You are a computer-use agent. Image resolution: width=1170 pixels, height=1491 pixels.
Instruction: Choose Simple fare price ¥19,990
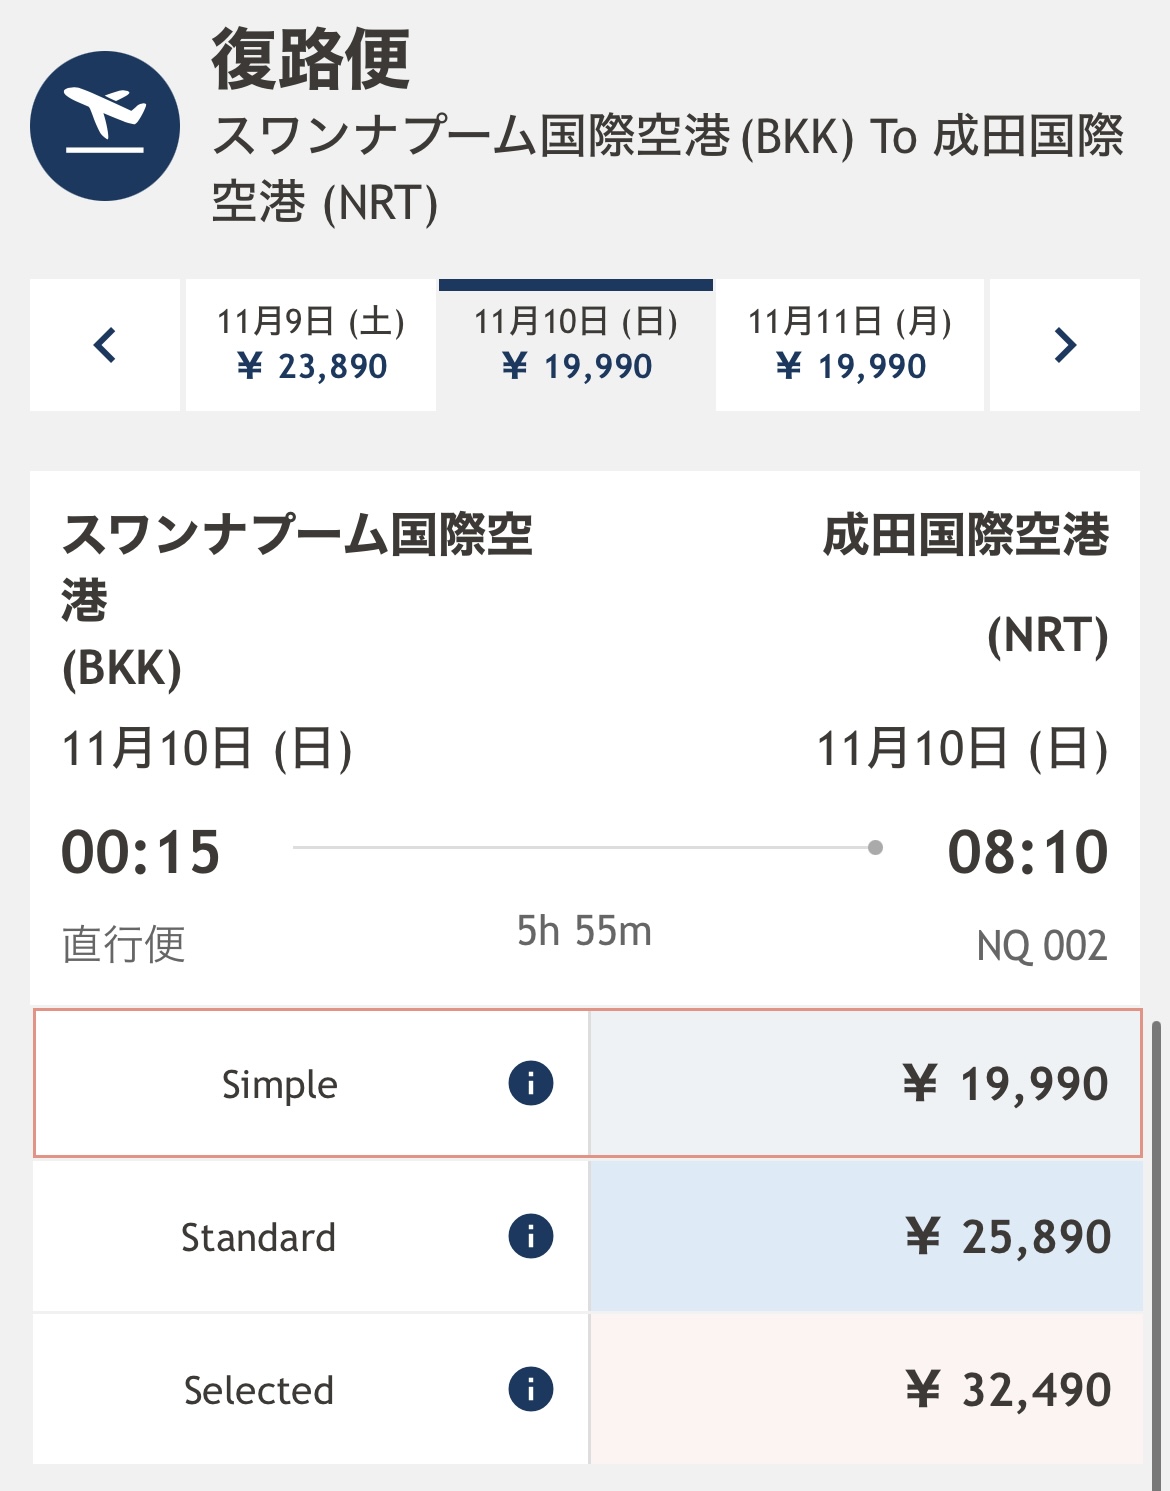click(865, 1083)
